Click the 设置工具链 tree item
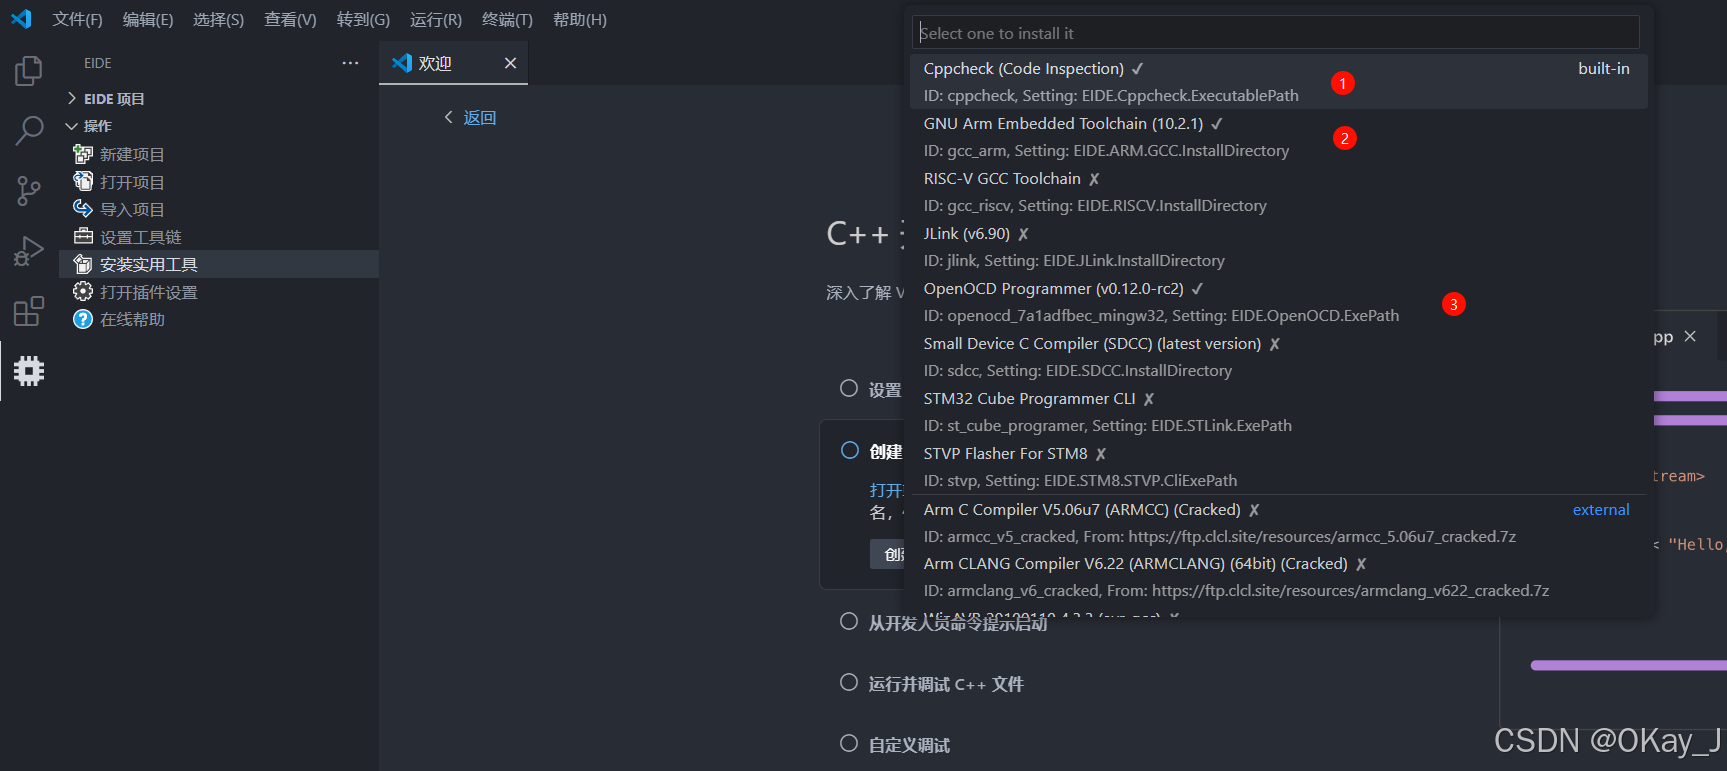Viewport: 1727px width, 771px height. coord(219,237)
